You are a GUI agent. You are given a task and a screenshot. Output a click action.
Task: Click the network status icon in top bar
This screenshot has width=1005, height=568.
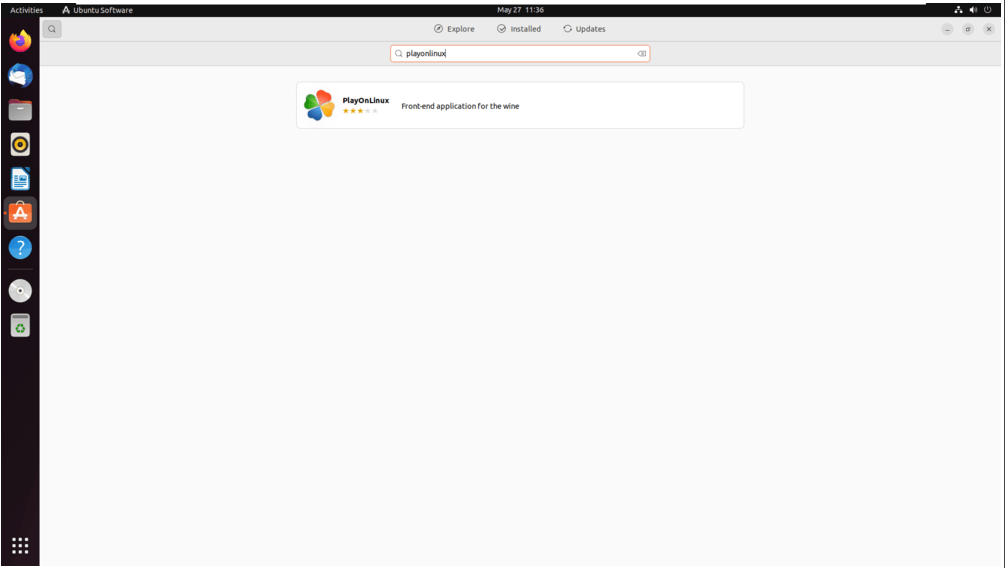958,10
